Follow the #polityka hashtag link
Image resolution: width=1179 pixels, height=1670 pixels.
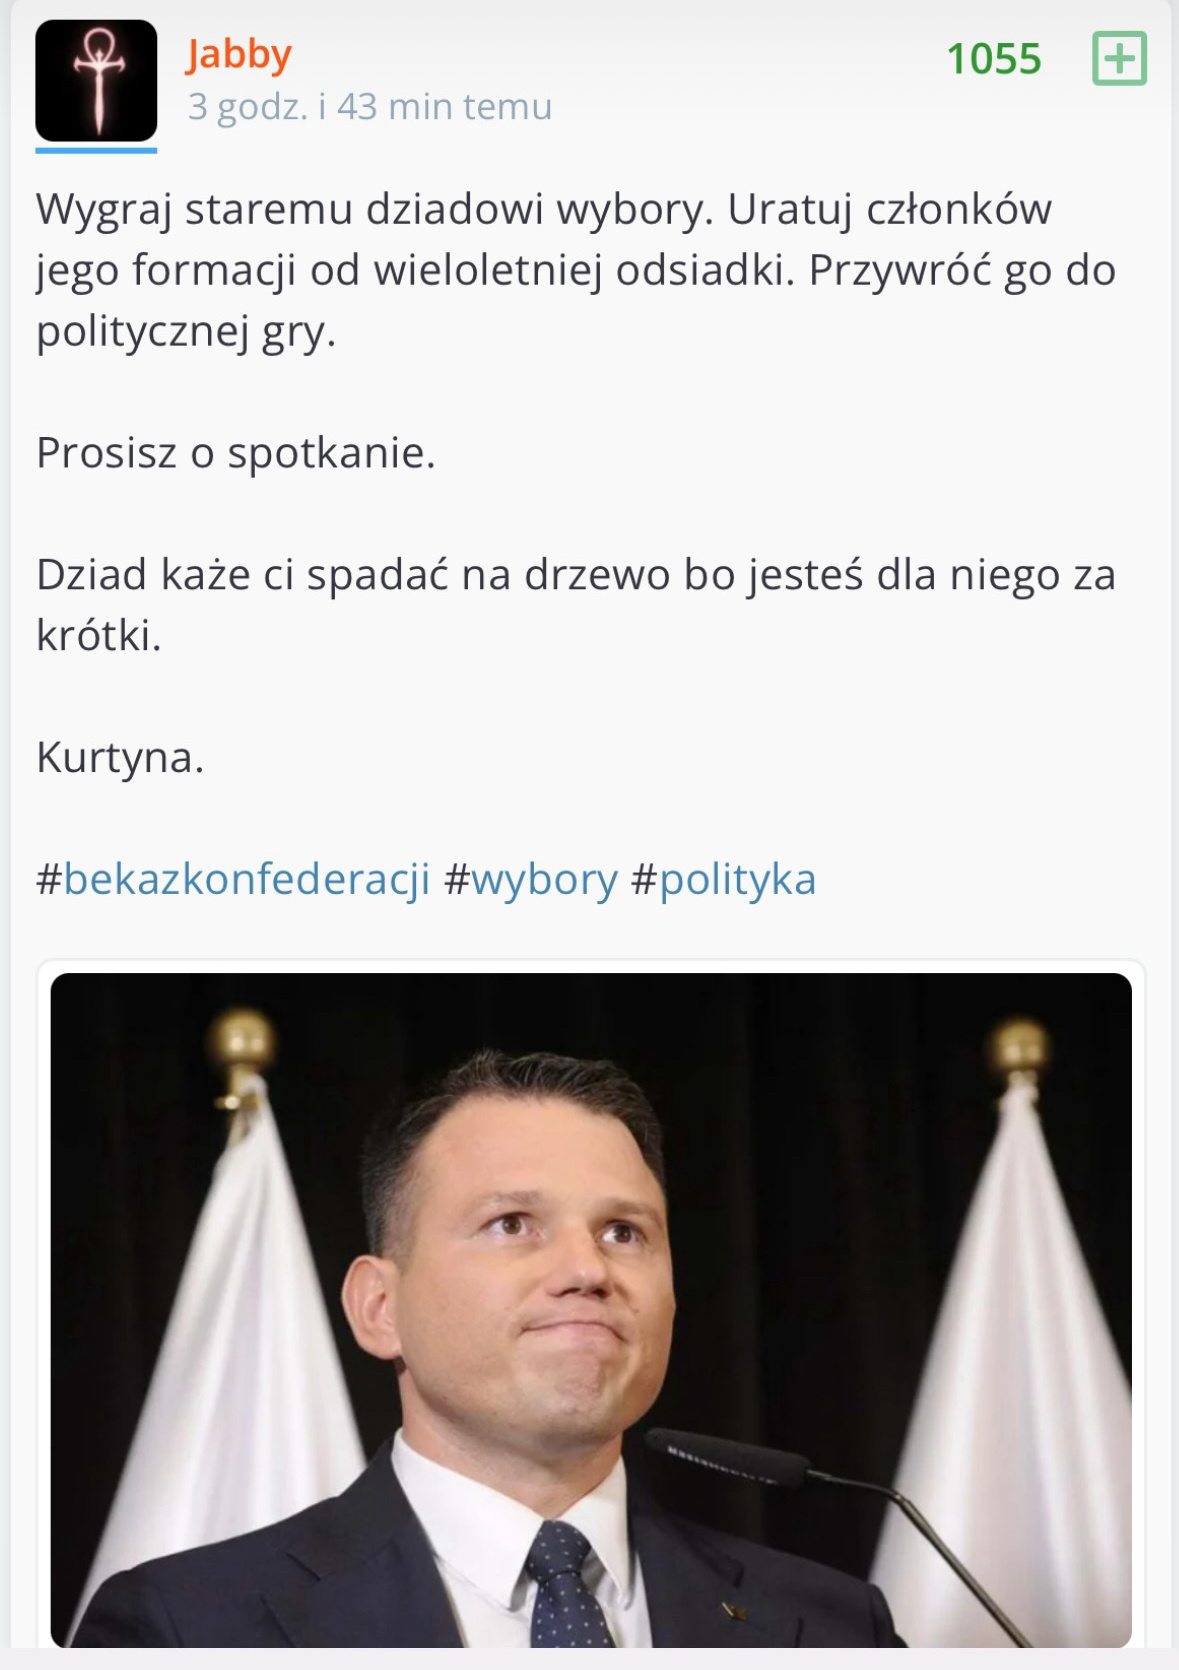pyautogui.click(x=724, y=879)
